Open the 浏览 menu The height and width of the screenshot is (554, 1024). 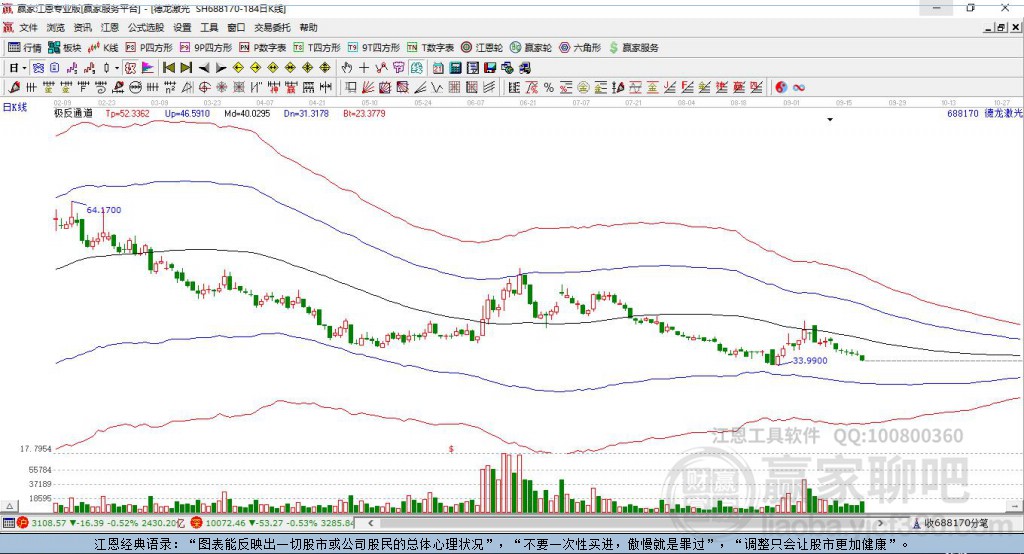point(56,27)
